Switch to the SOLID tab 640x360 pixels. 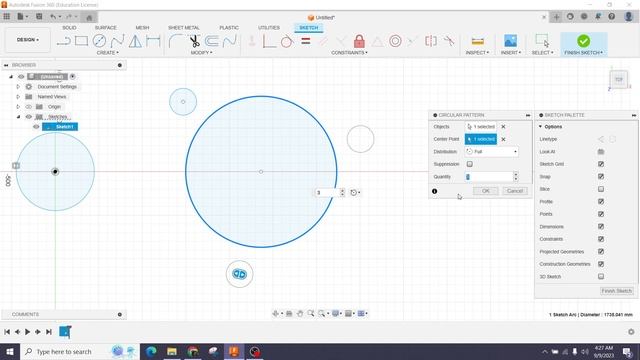[x=69, y=28]
